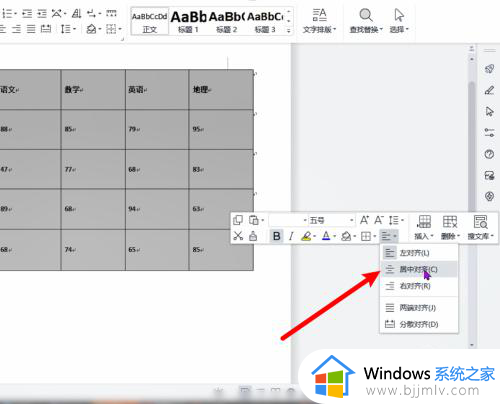Open the 删除 table delete menu
This screenshot has height=404, width=500.
click(450, 227)
